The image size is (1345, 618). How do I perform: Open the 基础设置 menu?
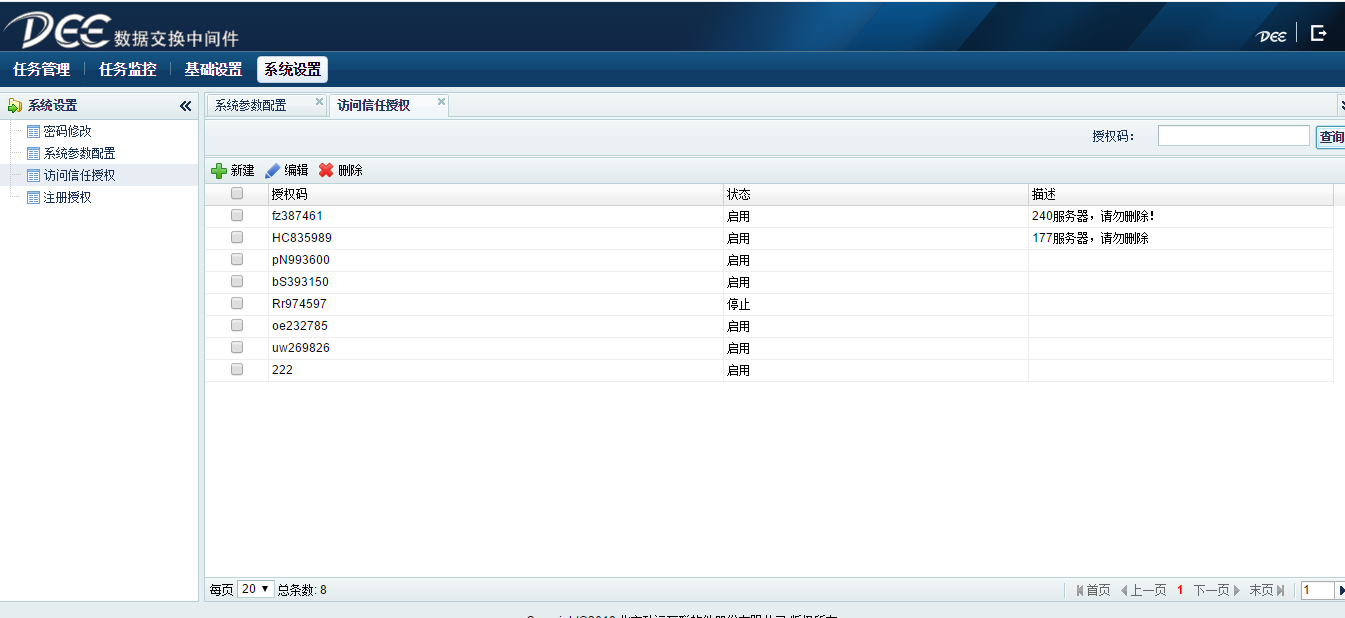(x=213, y=70)
